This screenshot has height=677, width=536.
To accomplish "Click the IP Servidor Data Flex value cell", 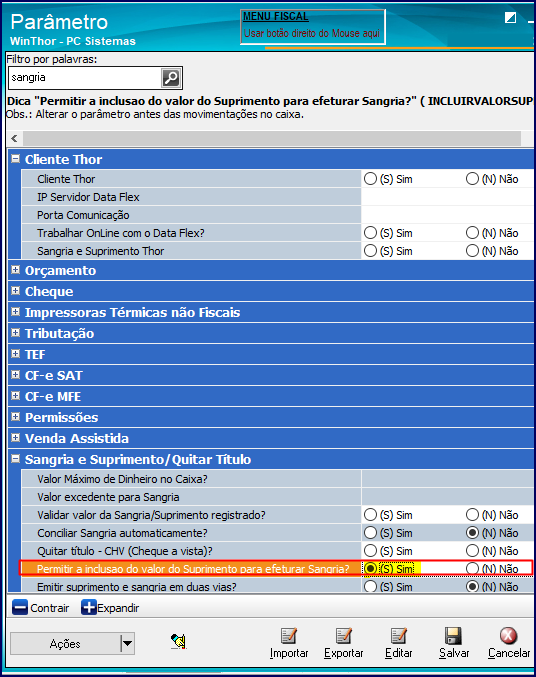I will [447, 197].
